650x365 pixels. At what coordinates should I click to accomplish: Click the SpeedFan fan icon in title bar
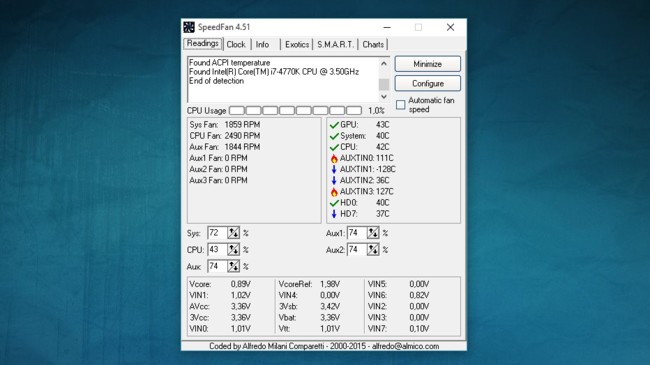[x=189, y=27]
